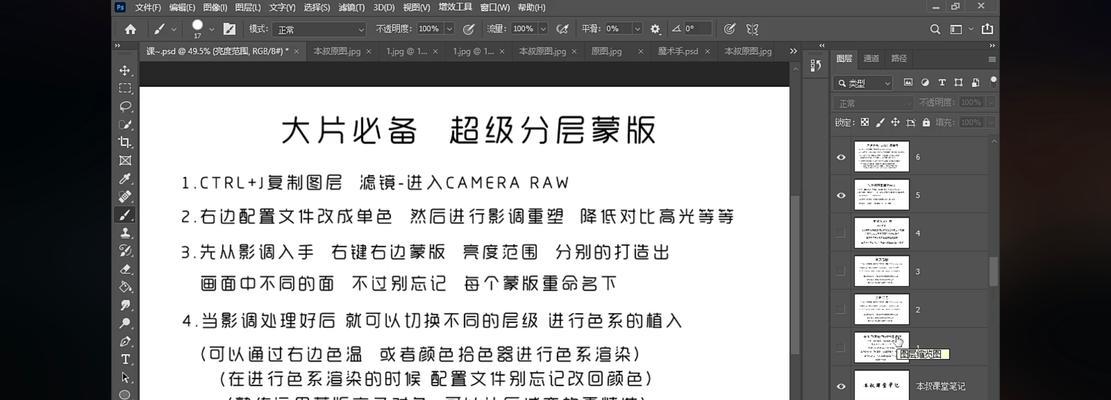Open the 平滑 smoothing dropdown arrow
The image size is (1111, 400).
637,29
